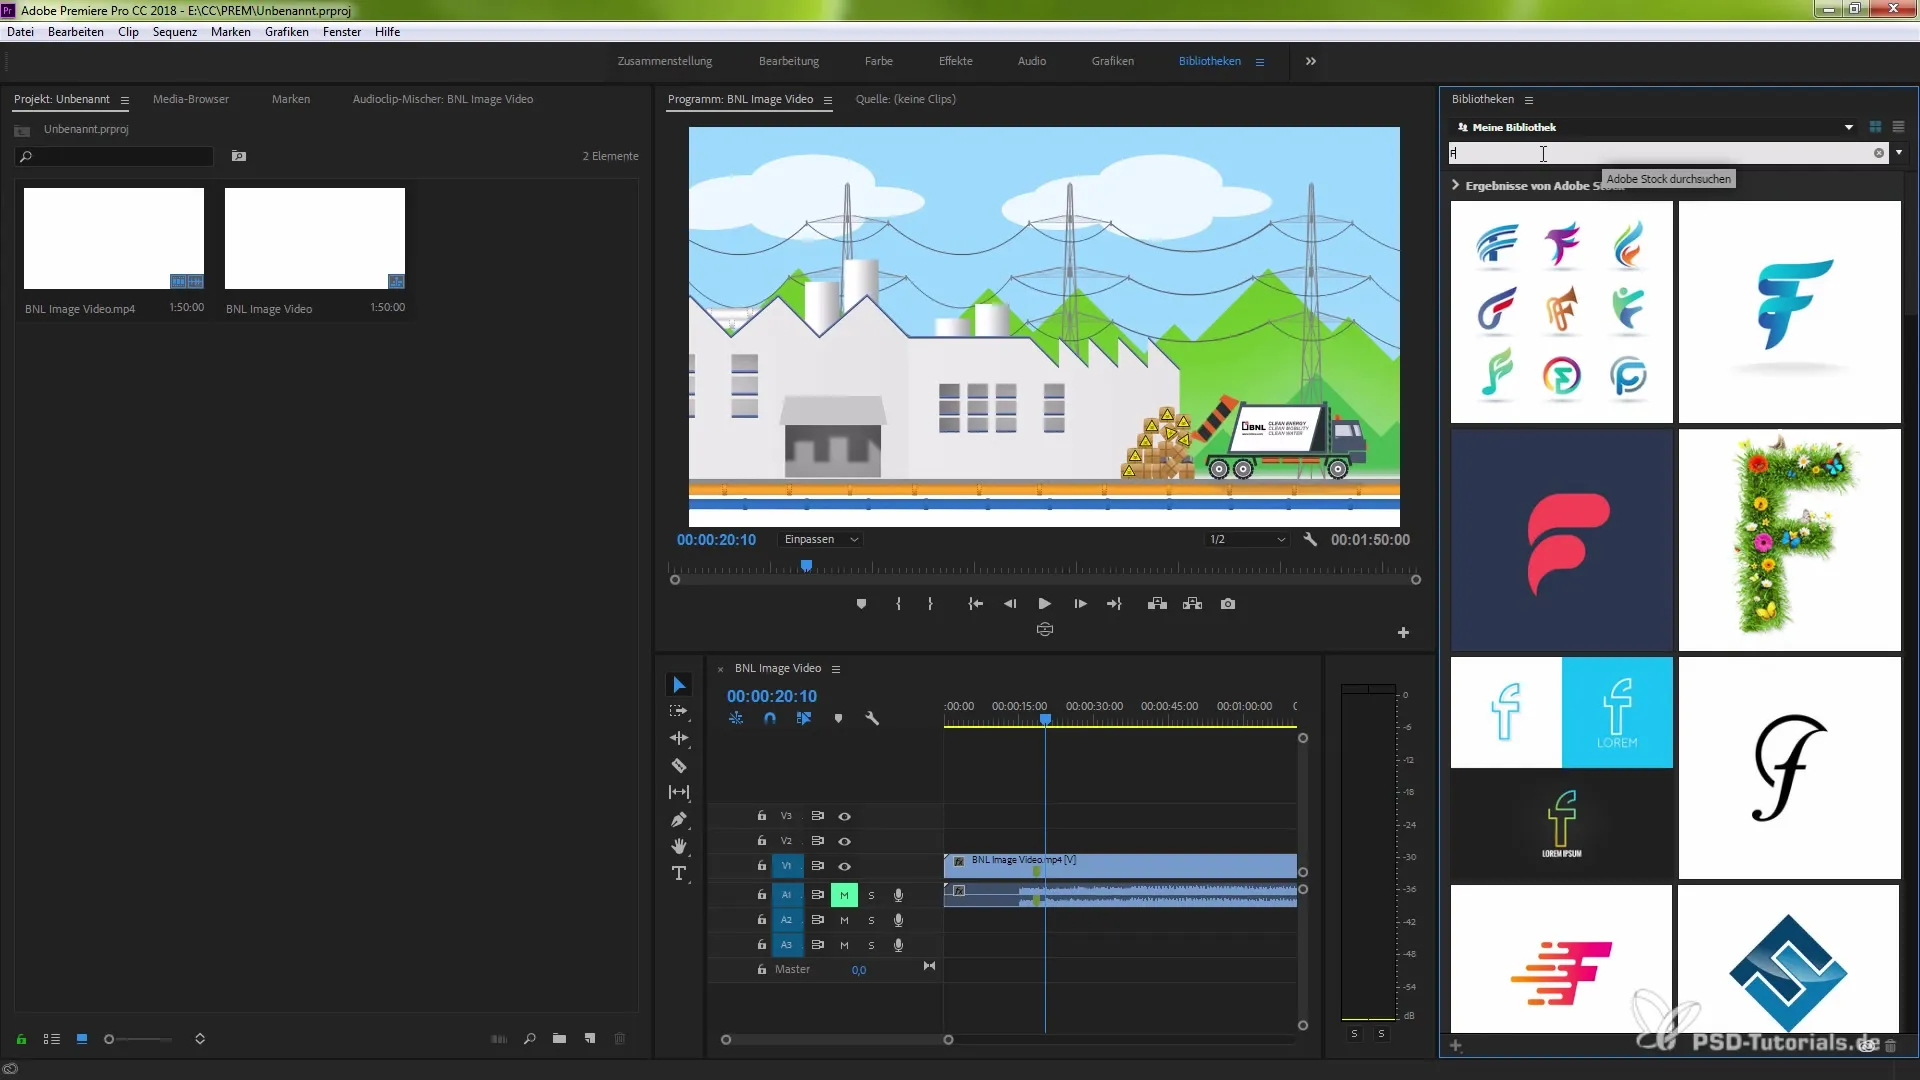
Task: Go to In point in Program monitor
Action: click(x=975, y=604)
